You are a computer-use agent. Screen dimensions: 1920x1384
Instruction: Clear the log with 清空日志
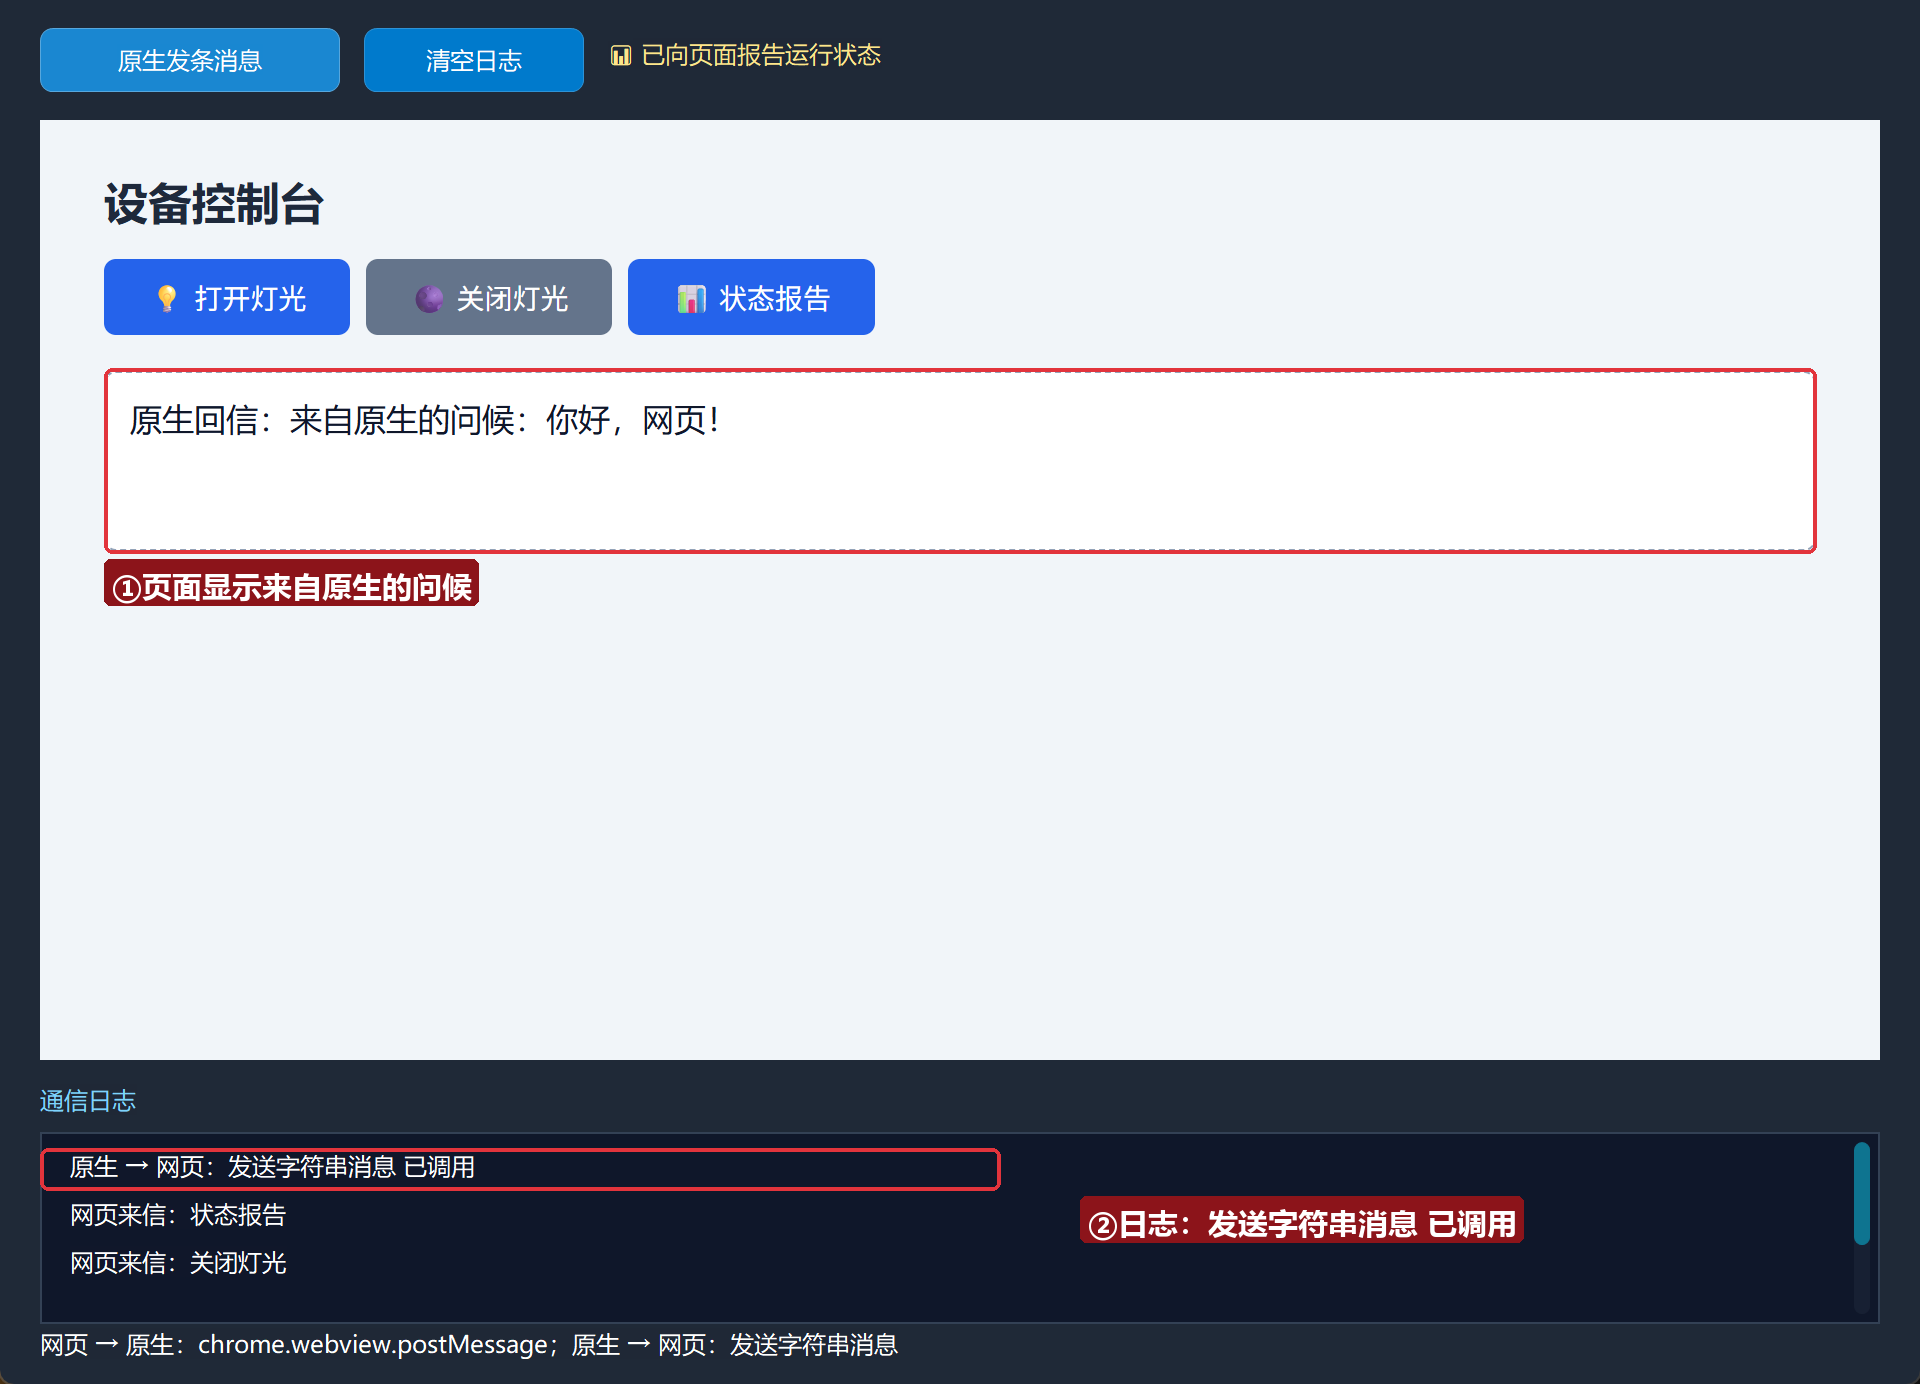pos(474,60)
